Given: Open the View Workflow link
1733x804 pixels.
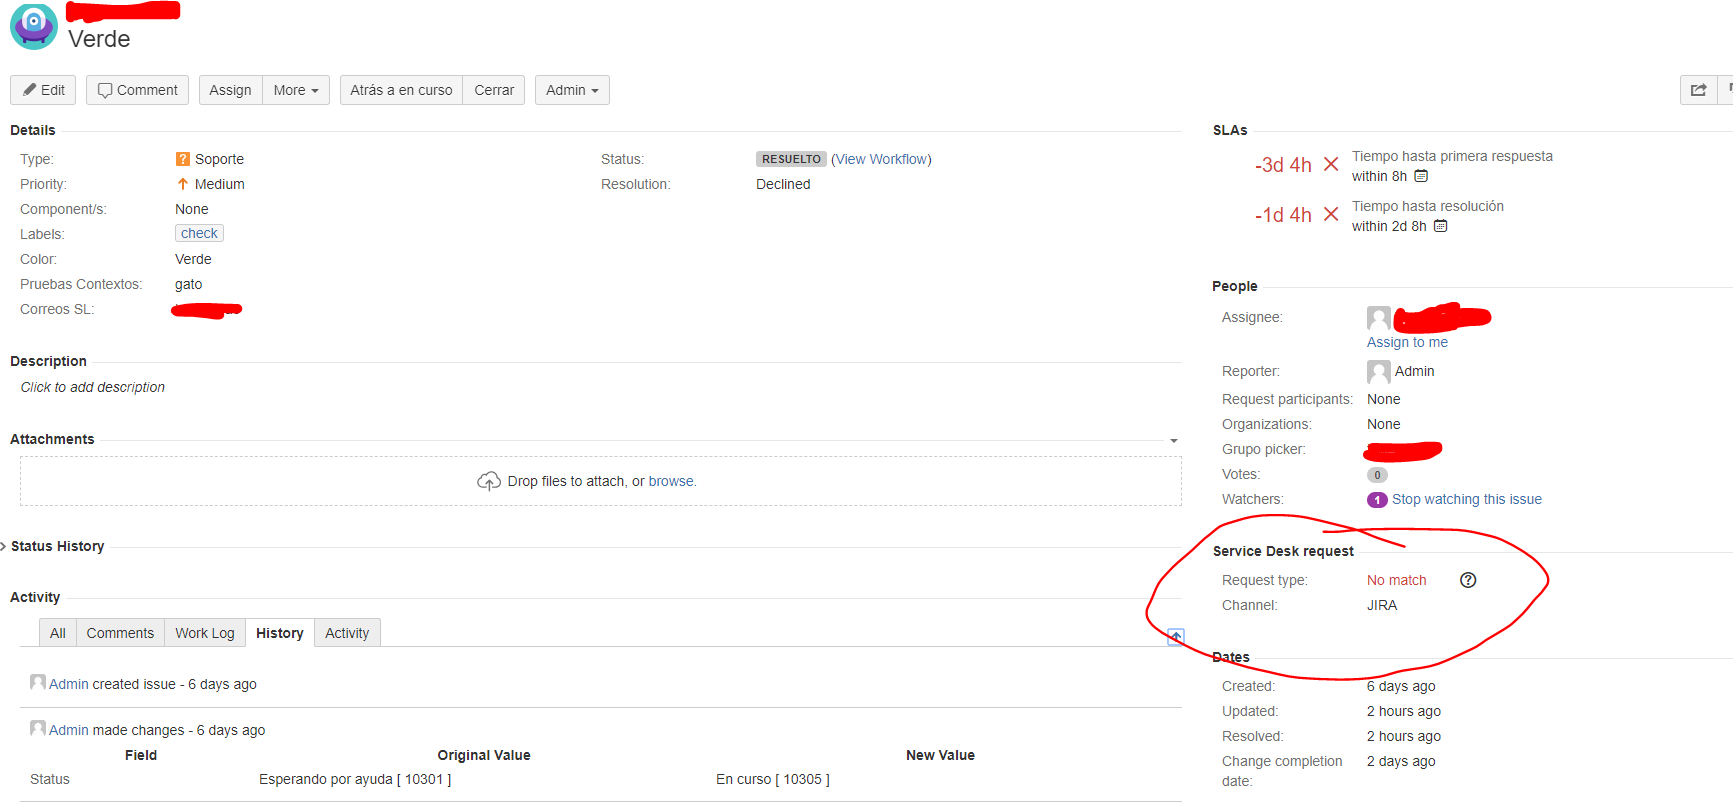Looking at the screenshot, I should (x=882, y=159).
